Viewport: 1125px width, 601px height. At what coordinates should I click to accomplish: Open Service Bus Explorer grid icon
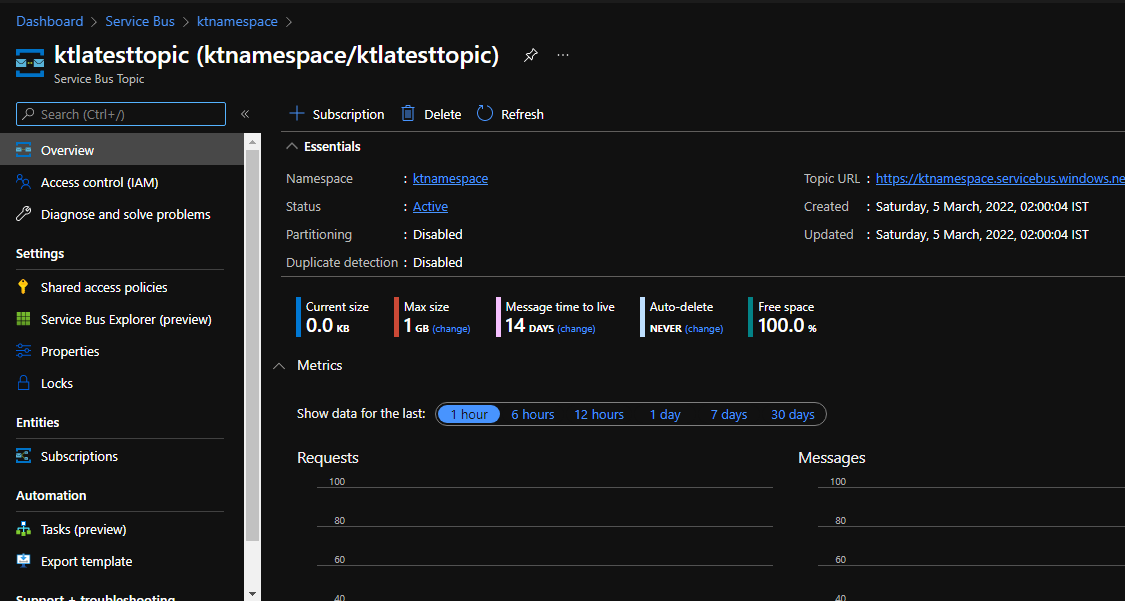24,319
